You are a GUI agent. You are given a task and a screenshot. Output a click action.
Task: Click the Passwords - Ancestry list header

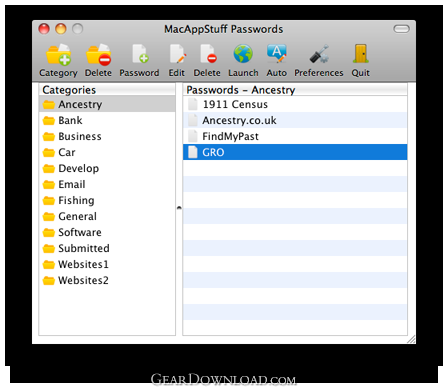295,90
